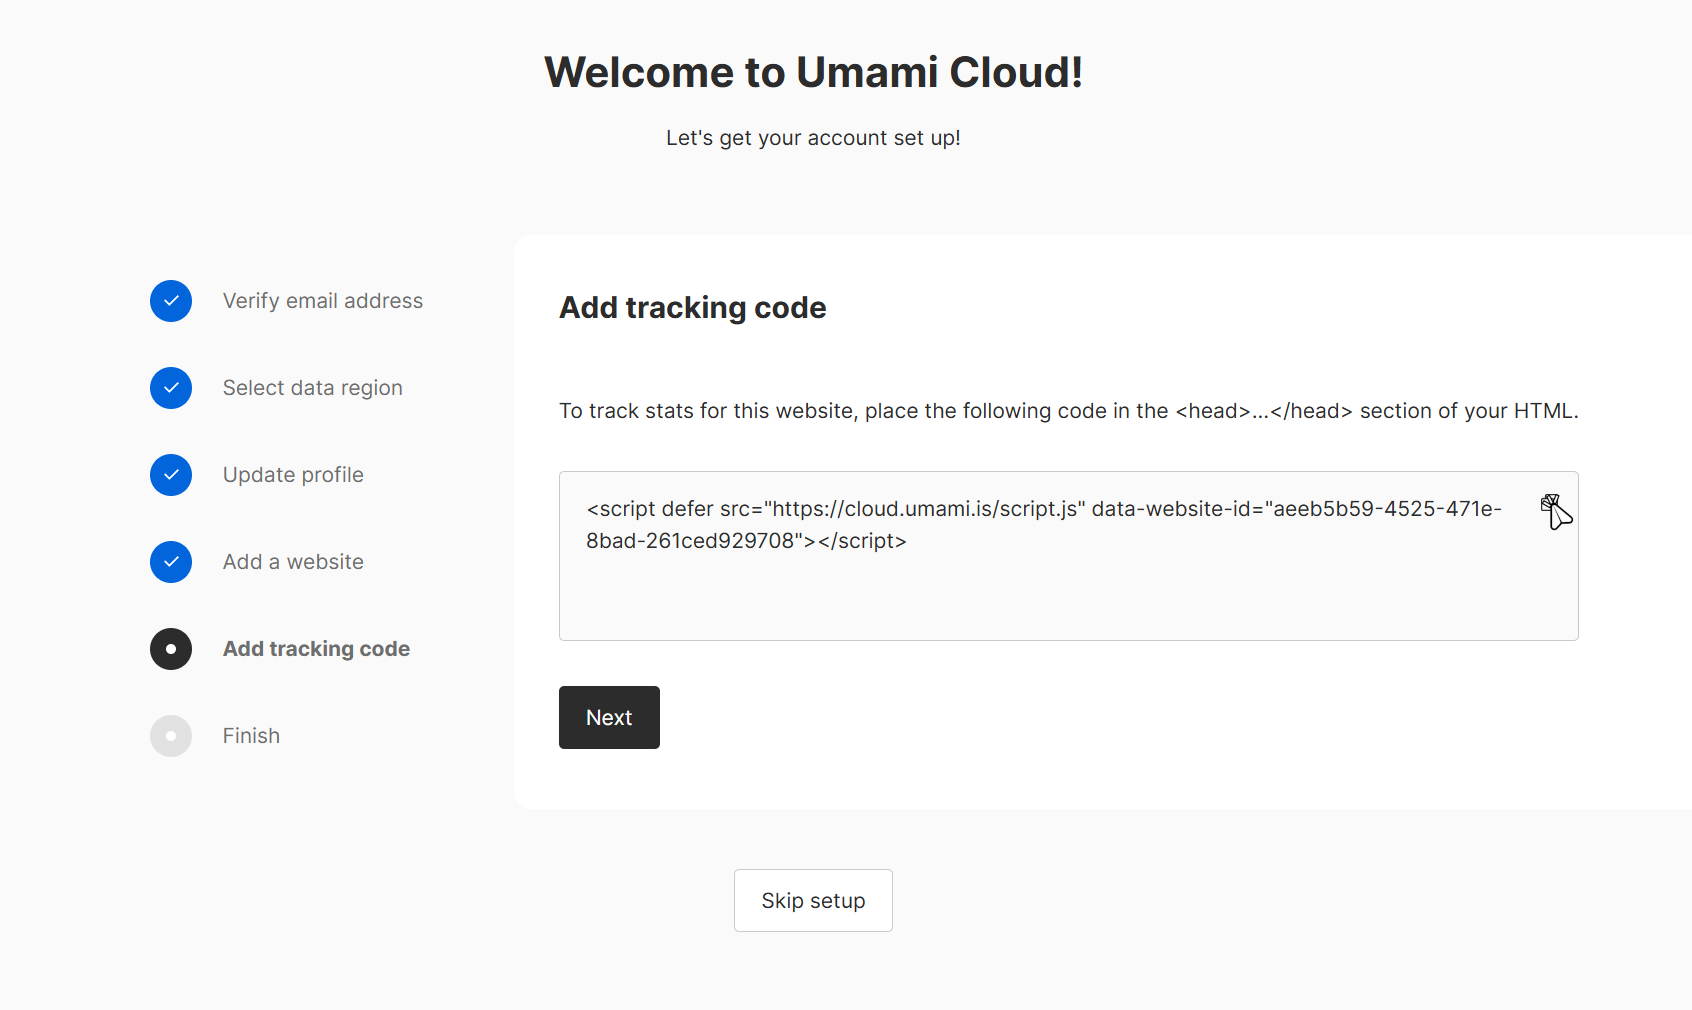Click the Finish step circle icon
Image resolution: width=1692 pixels, height=1010 pixels.
pyautogui.click(x=171, y=736)
